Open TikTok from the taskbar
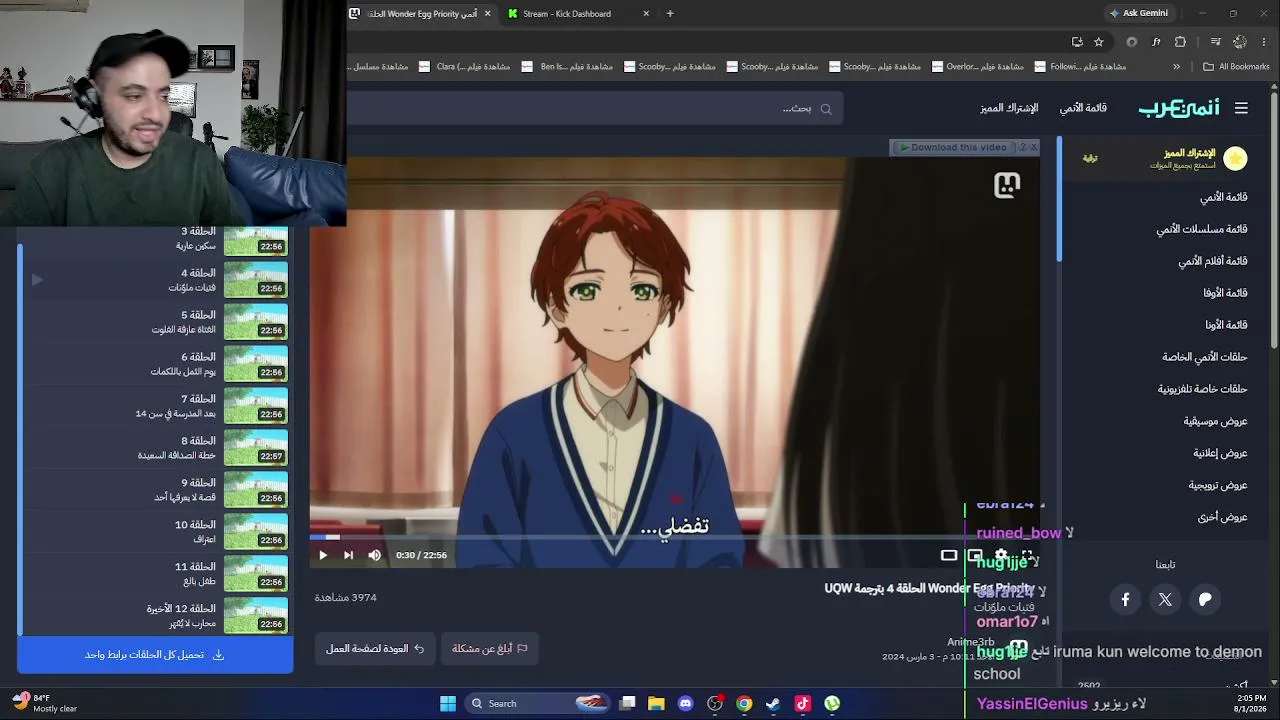This screenshot has height=720, width=1280. tap(802, 703)
